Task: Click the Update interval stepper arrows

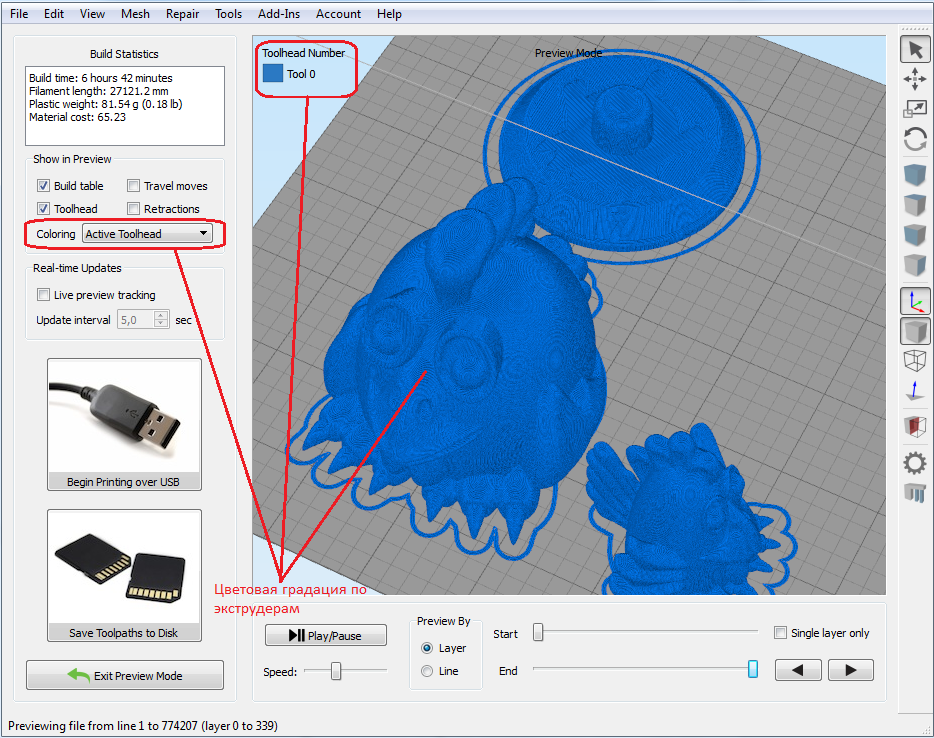Action: tap(160, 319)
